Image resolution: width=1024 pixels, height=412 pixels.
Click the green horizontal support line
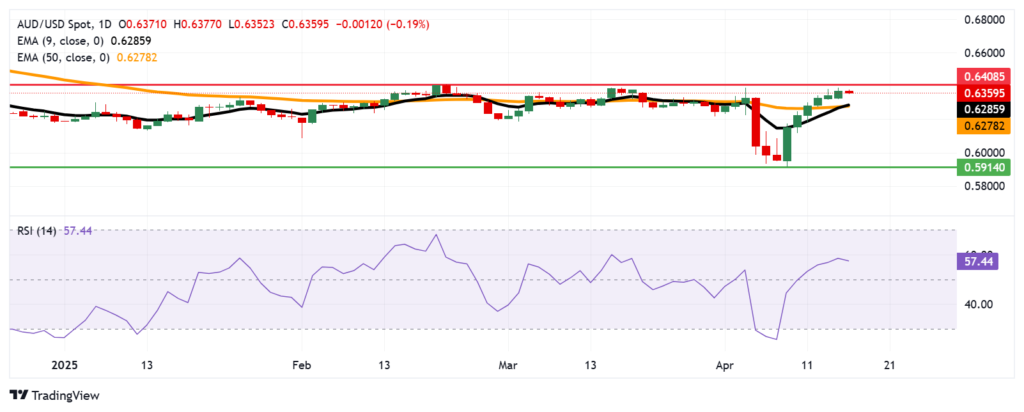pos(400,168)
